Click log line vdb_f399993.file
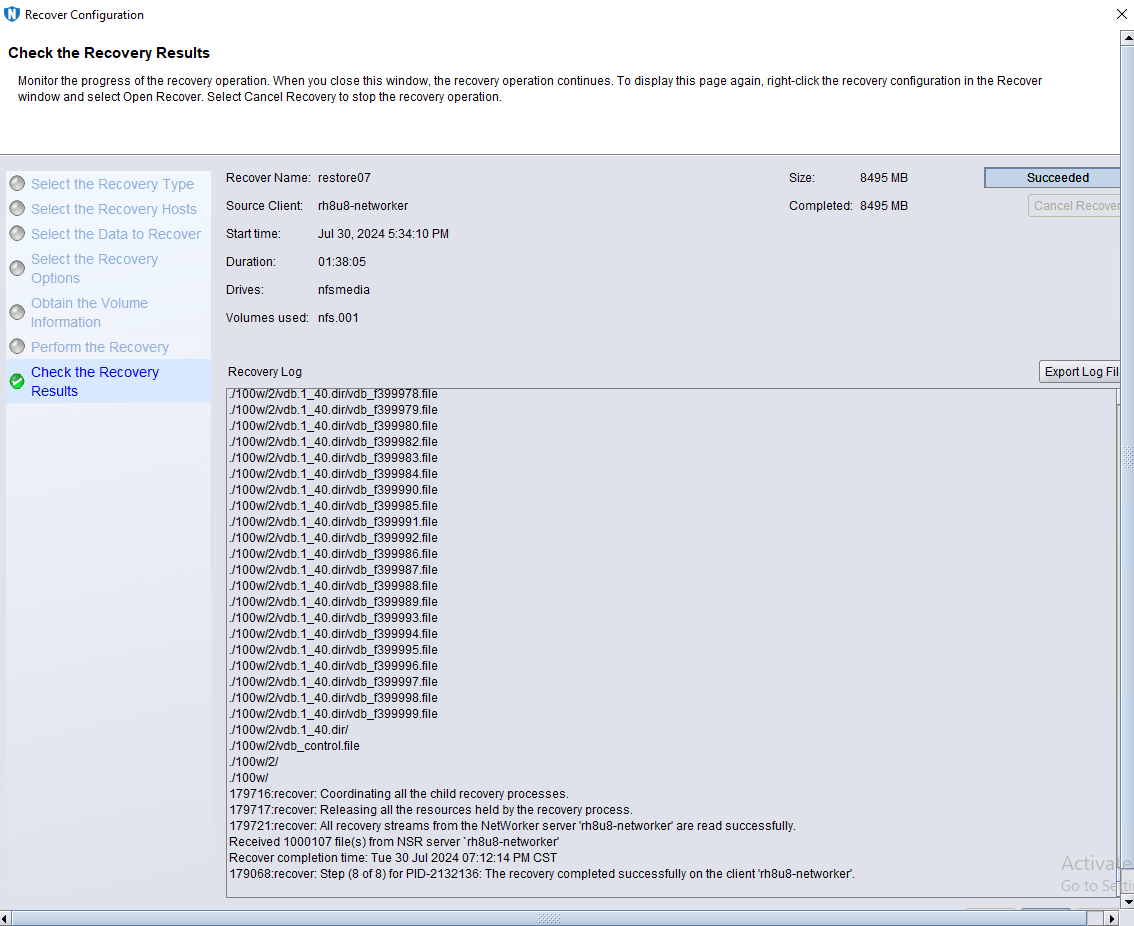Viewport: 1134px width, 926px height. tap(333, 618)
